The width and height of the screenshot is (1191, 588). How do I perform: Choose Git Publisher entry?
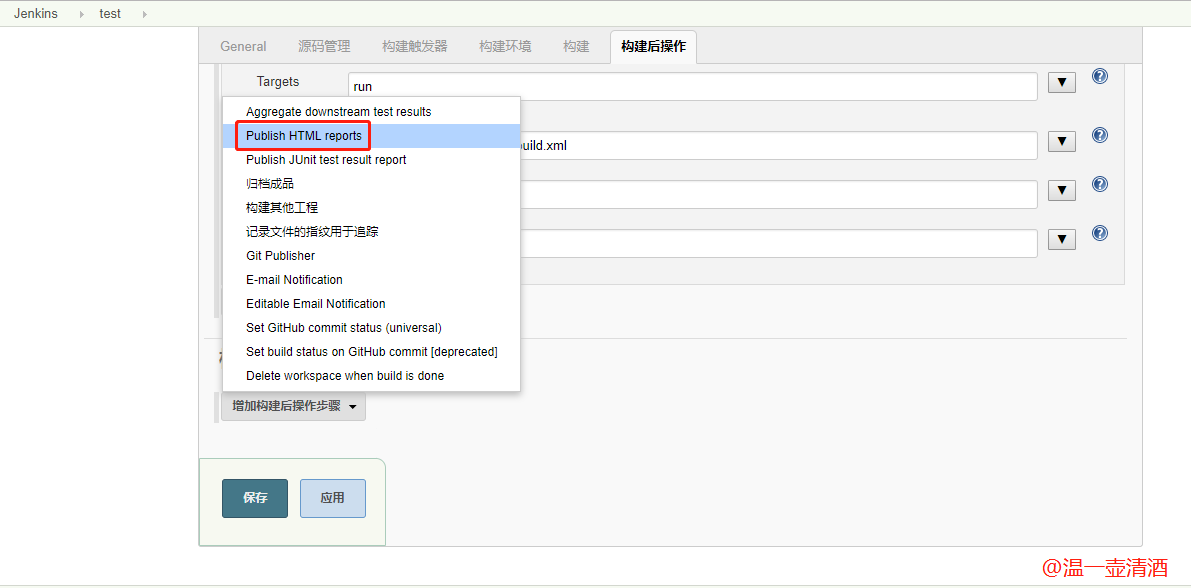pos(371,256)
